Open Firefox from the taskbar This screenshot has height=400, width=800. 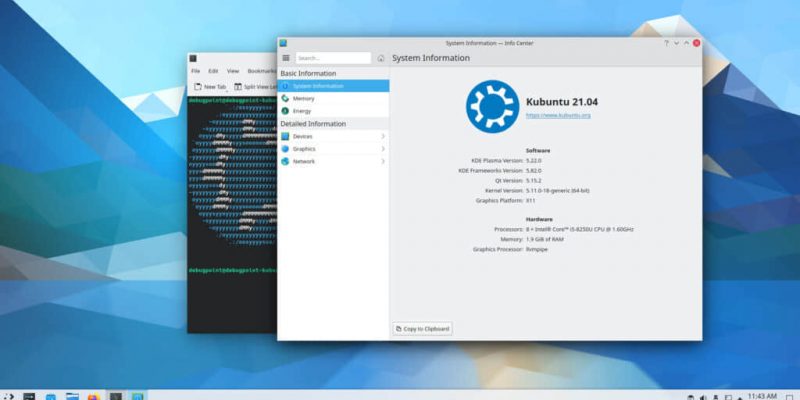[94, 396]
